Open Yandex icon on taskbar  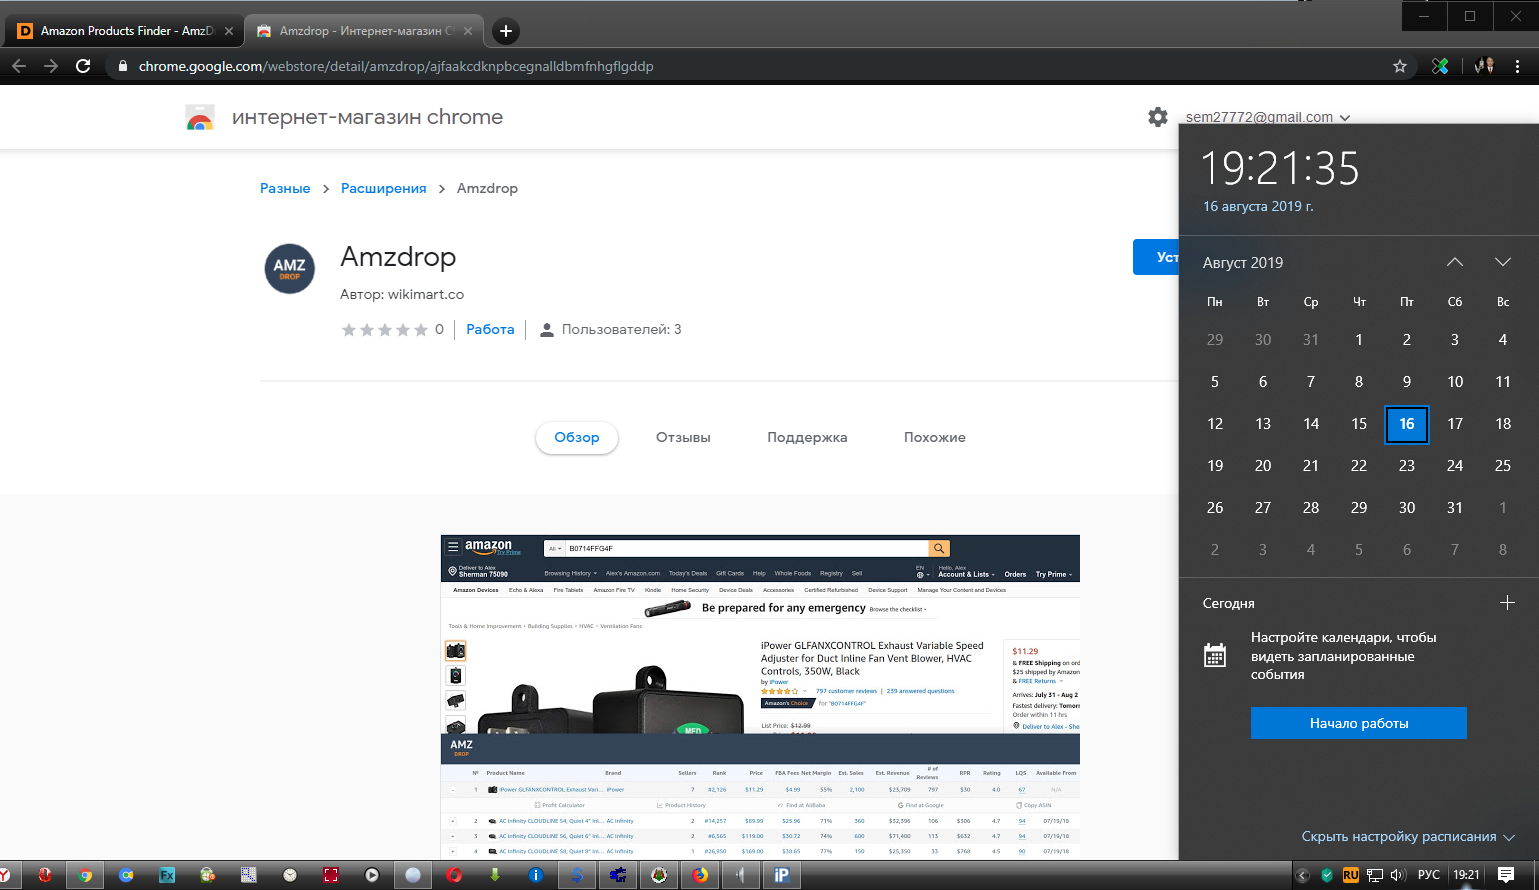[x=5, y=875]
